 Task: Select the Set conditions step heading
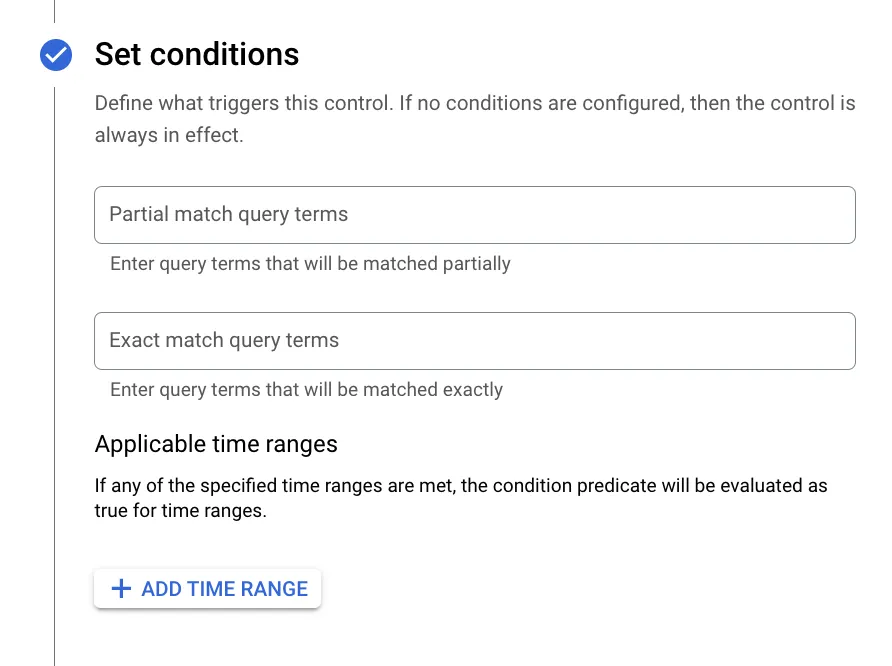[197, 54]
